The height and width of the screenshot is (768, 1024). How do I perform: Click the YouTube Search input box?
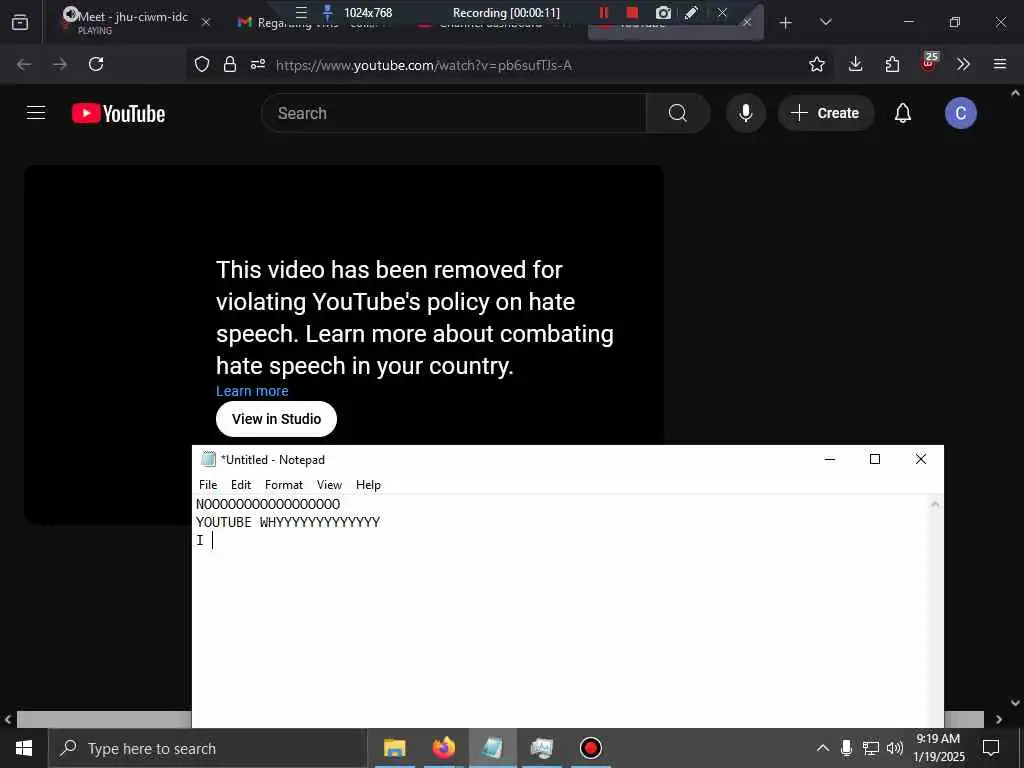(454, 113)
